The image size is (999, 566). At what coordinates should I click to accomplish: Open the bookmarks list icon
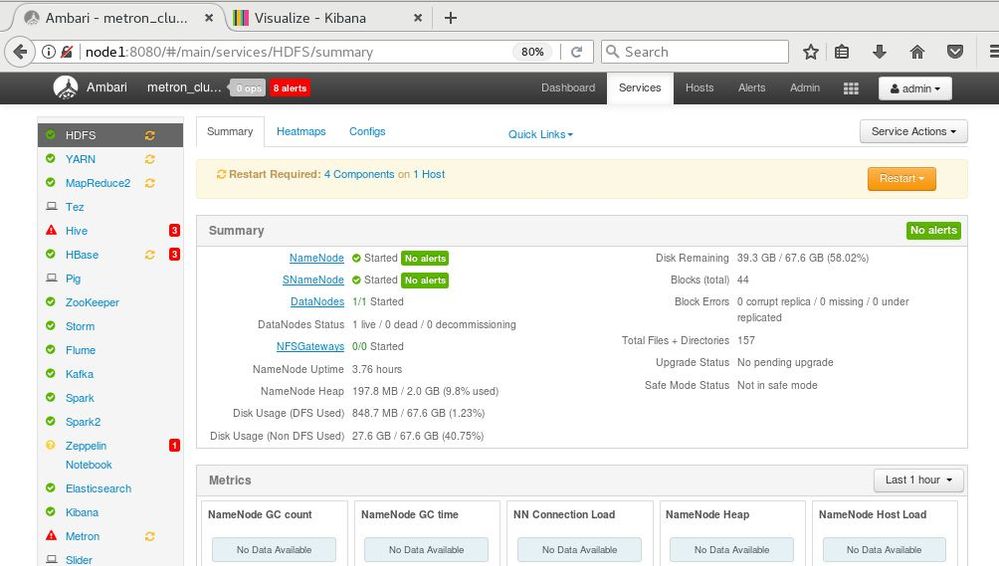click(x=842, y=52)
